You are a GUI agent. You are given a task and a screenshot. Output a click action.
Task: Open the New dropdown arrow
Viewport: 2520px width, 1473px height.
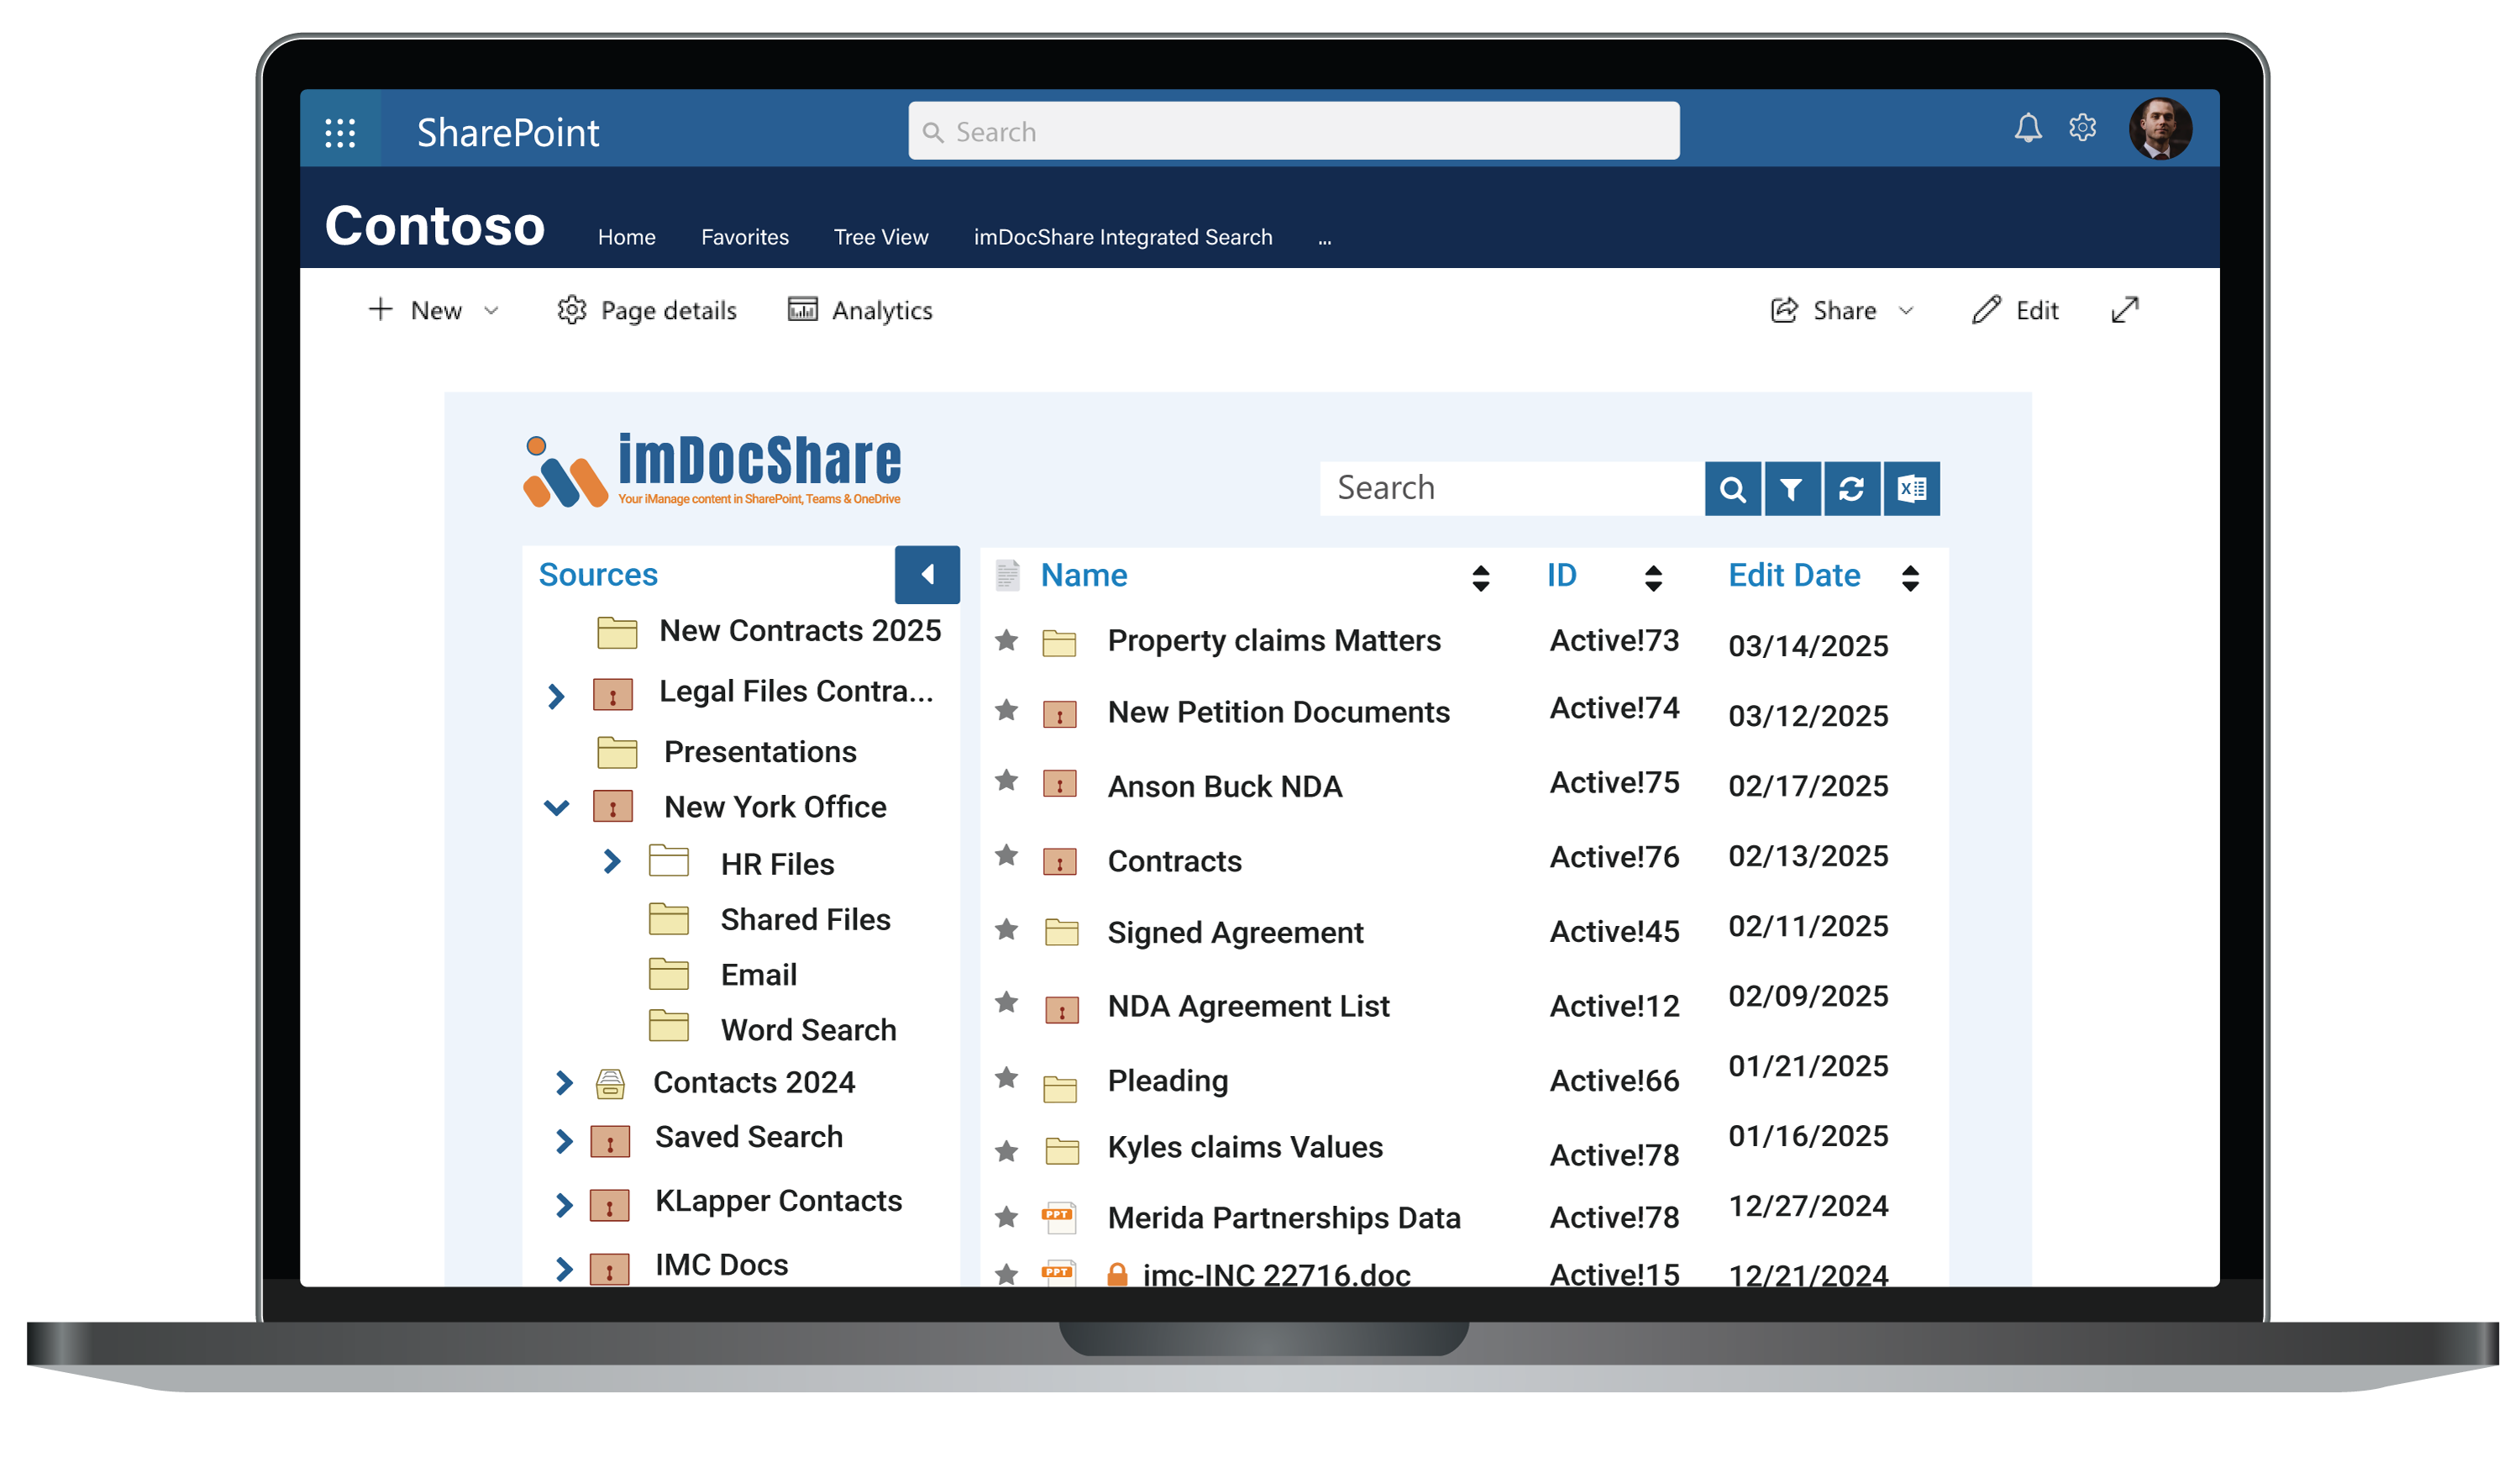pos(491,311)
